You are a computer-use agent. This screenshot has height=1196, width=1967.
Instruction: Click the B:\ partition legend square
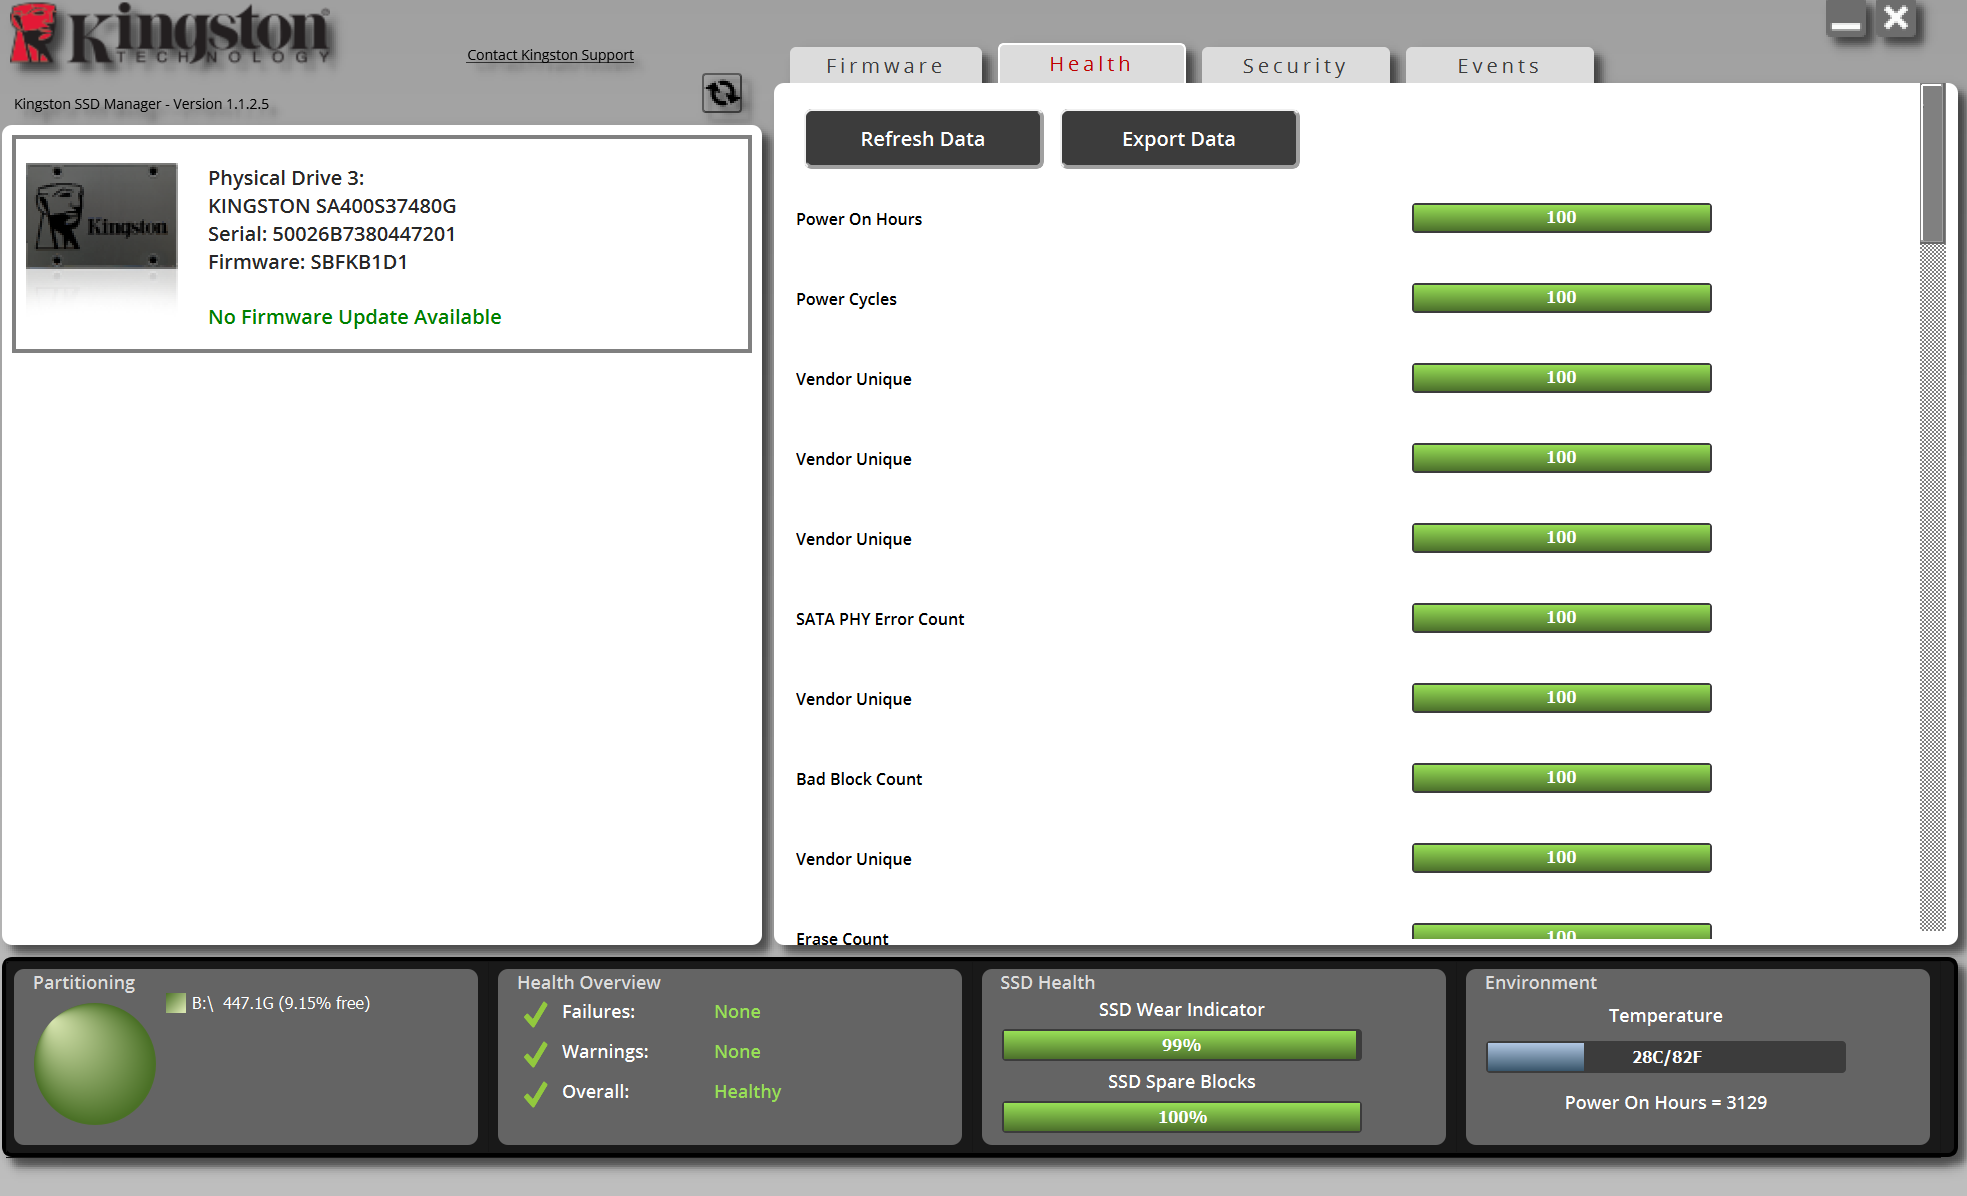176,1003
